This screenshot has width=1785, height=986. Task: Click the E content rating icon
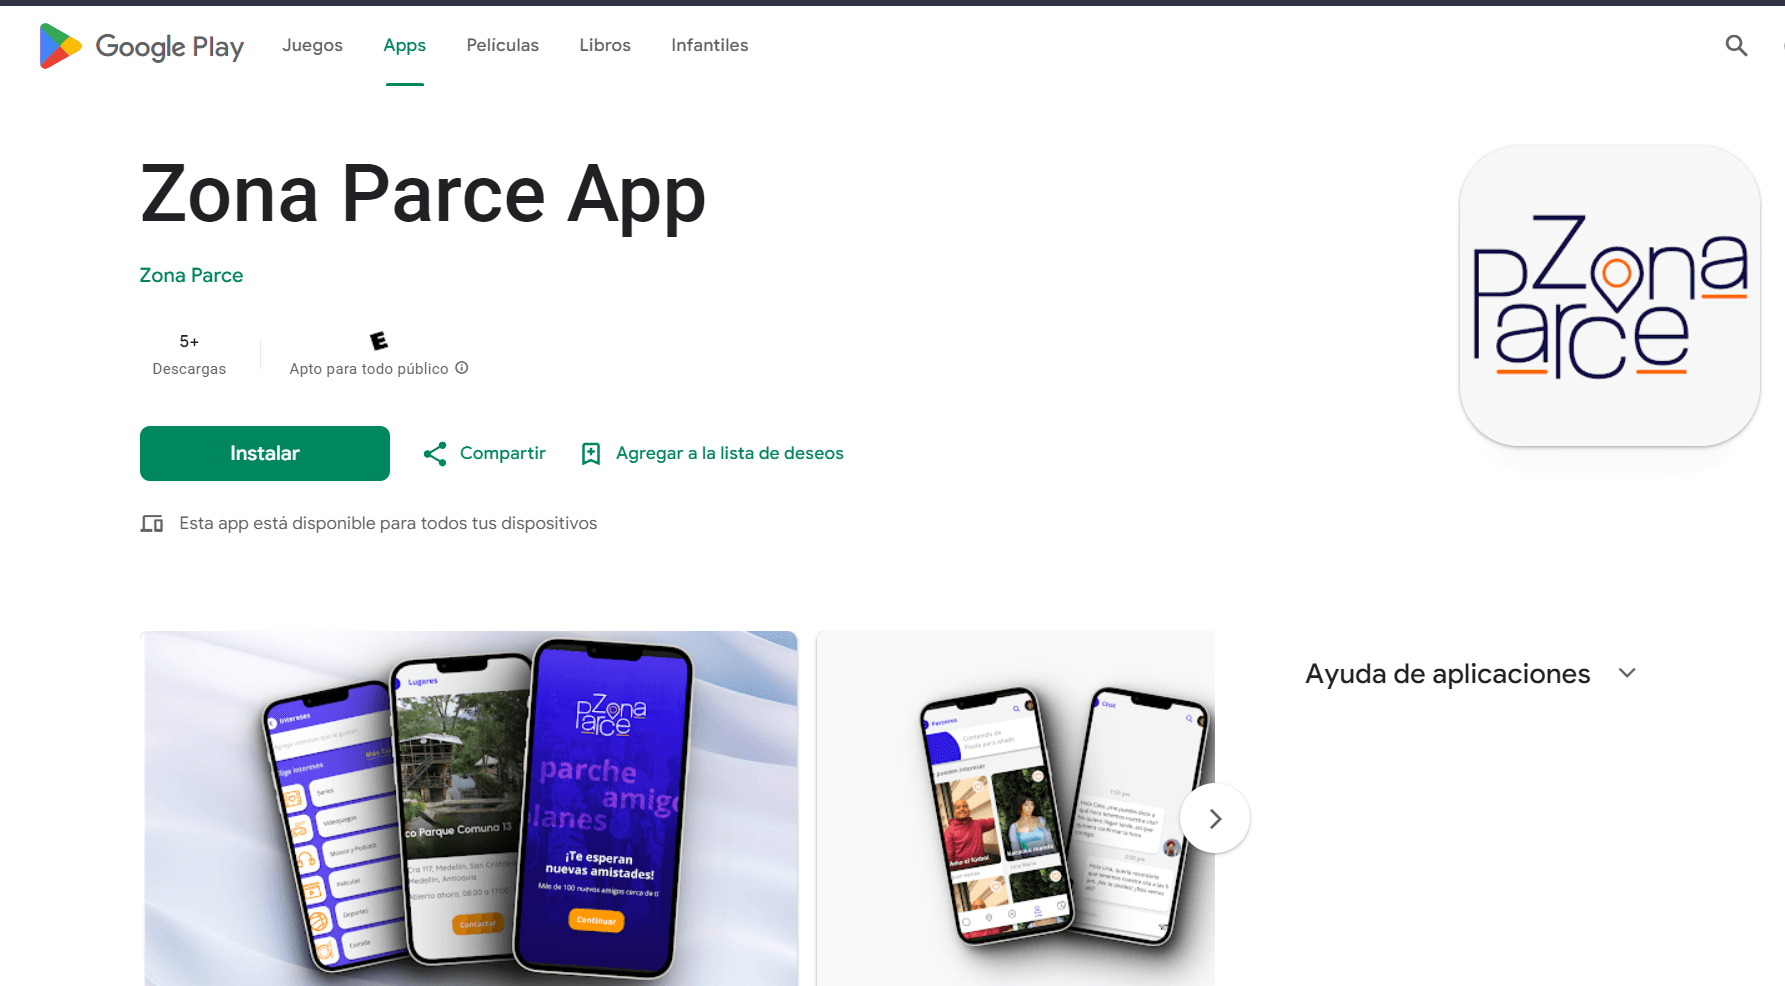tap(379, 341)
